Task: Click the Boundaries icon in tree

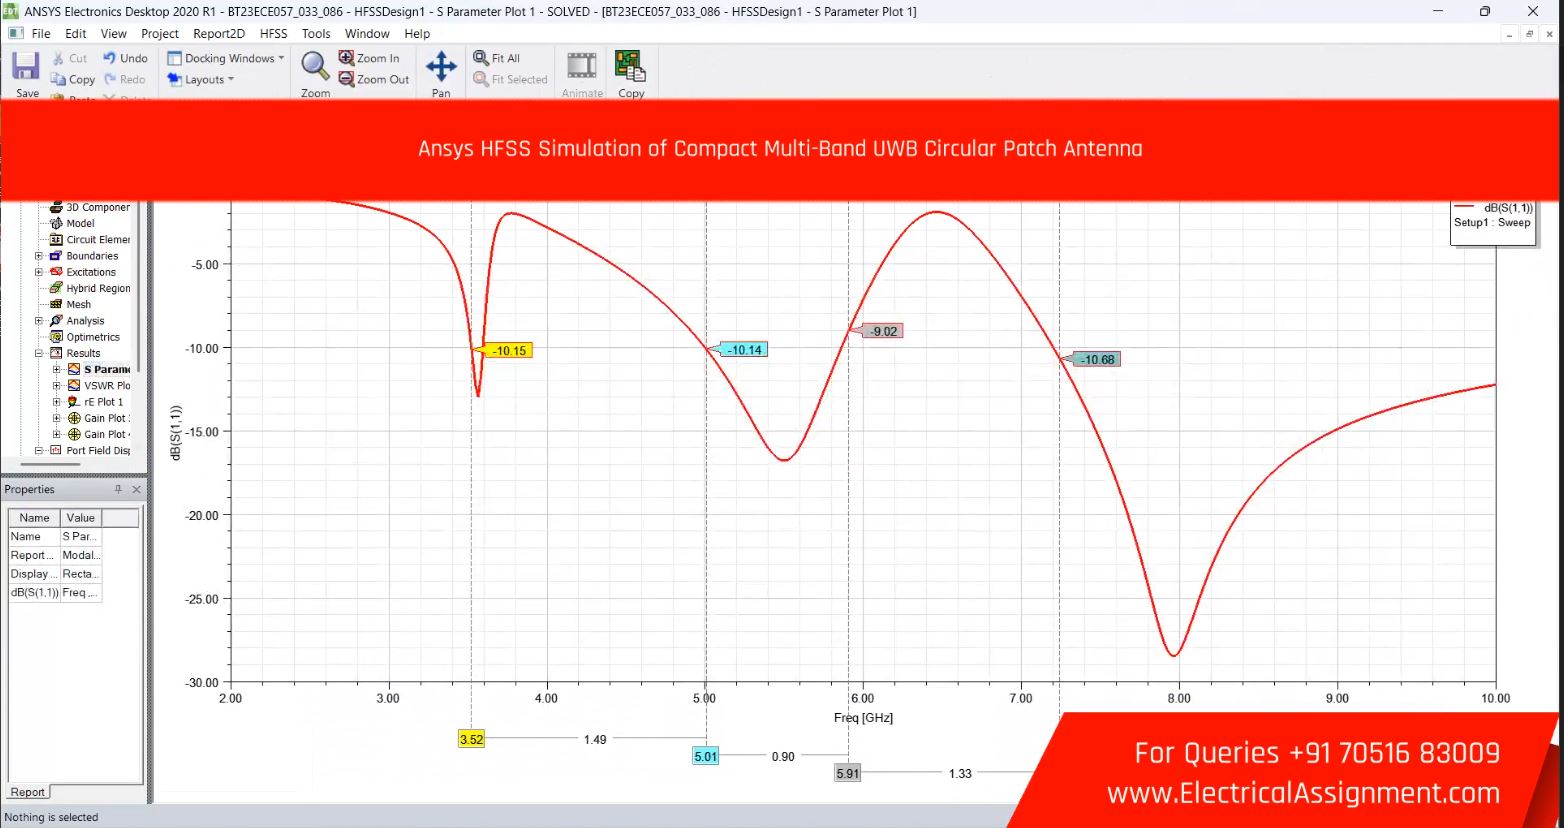Action: (x=56, y=256)
